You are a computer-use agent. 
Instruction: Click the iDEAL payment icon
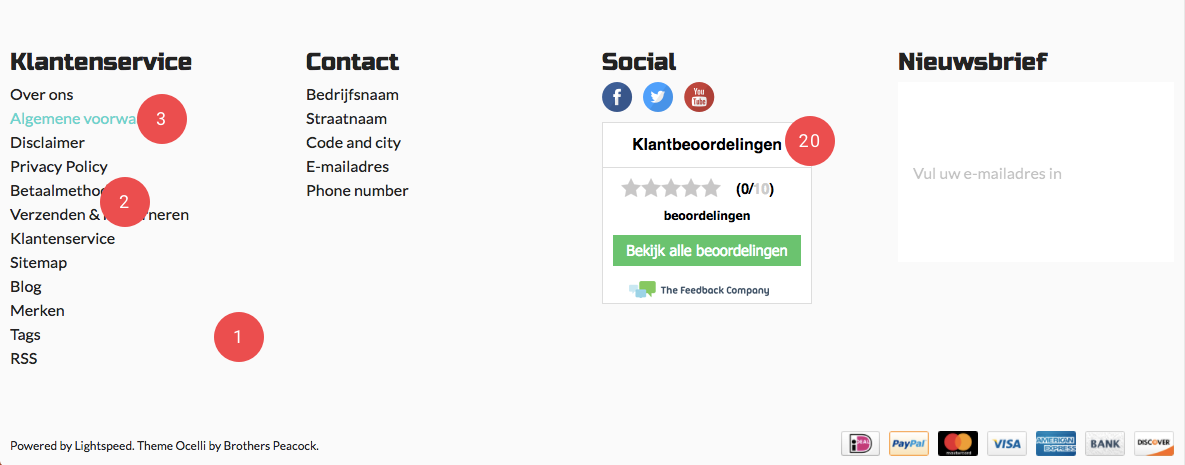861,443
